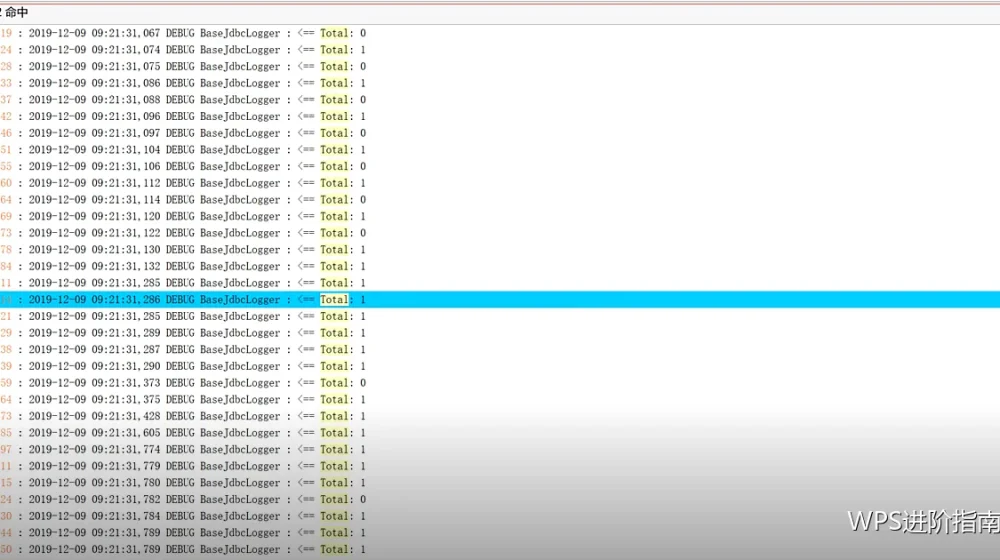
Task: Jump to the entry logged at 09:21:31,782
Action: tap(500, 499)
